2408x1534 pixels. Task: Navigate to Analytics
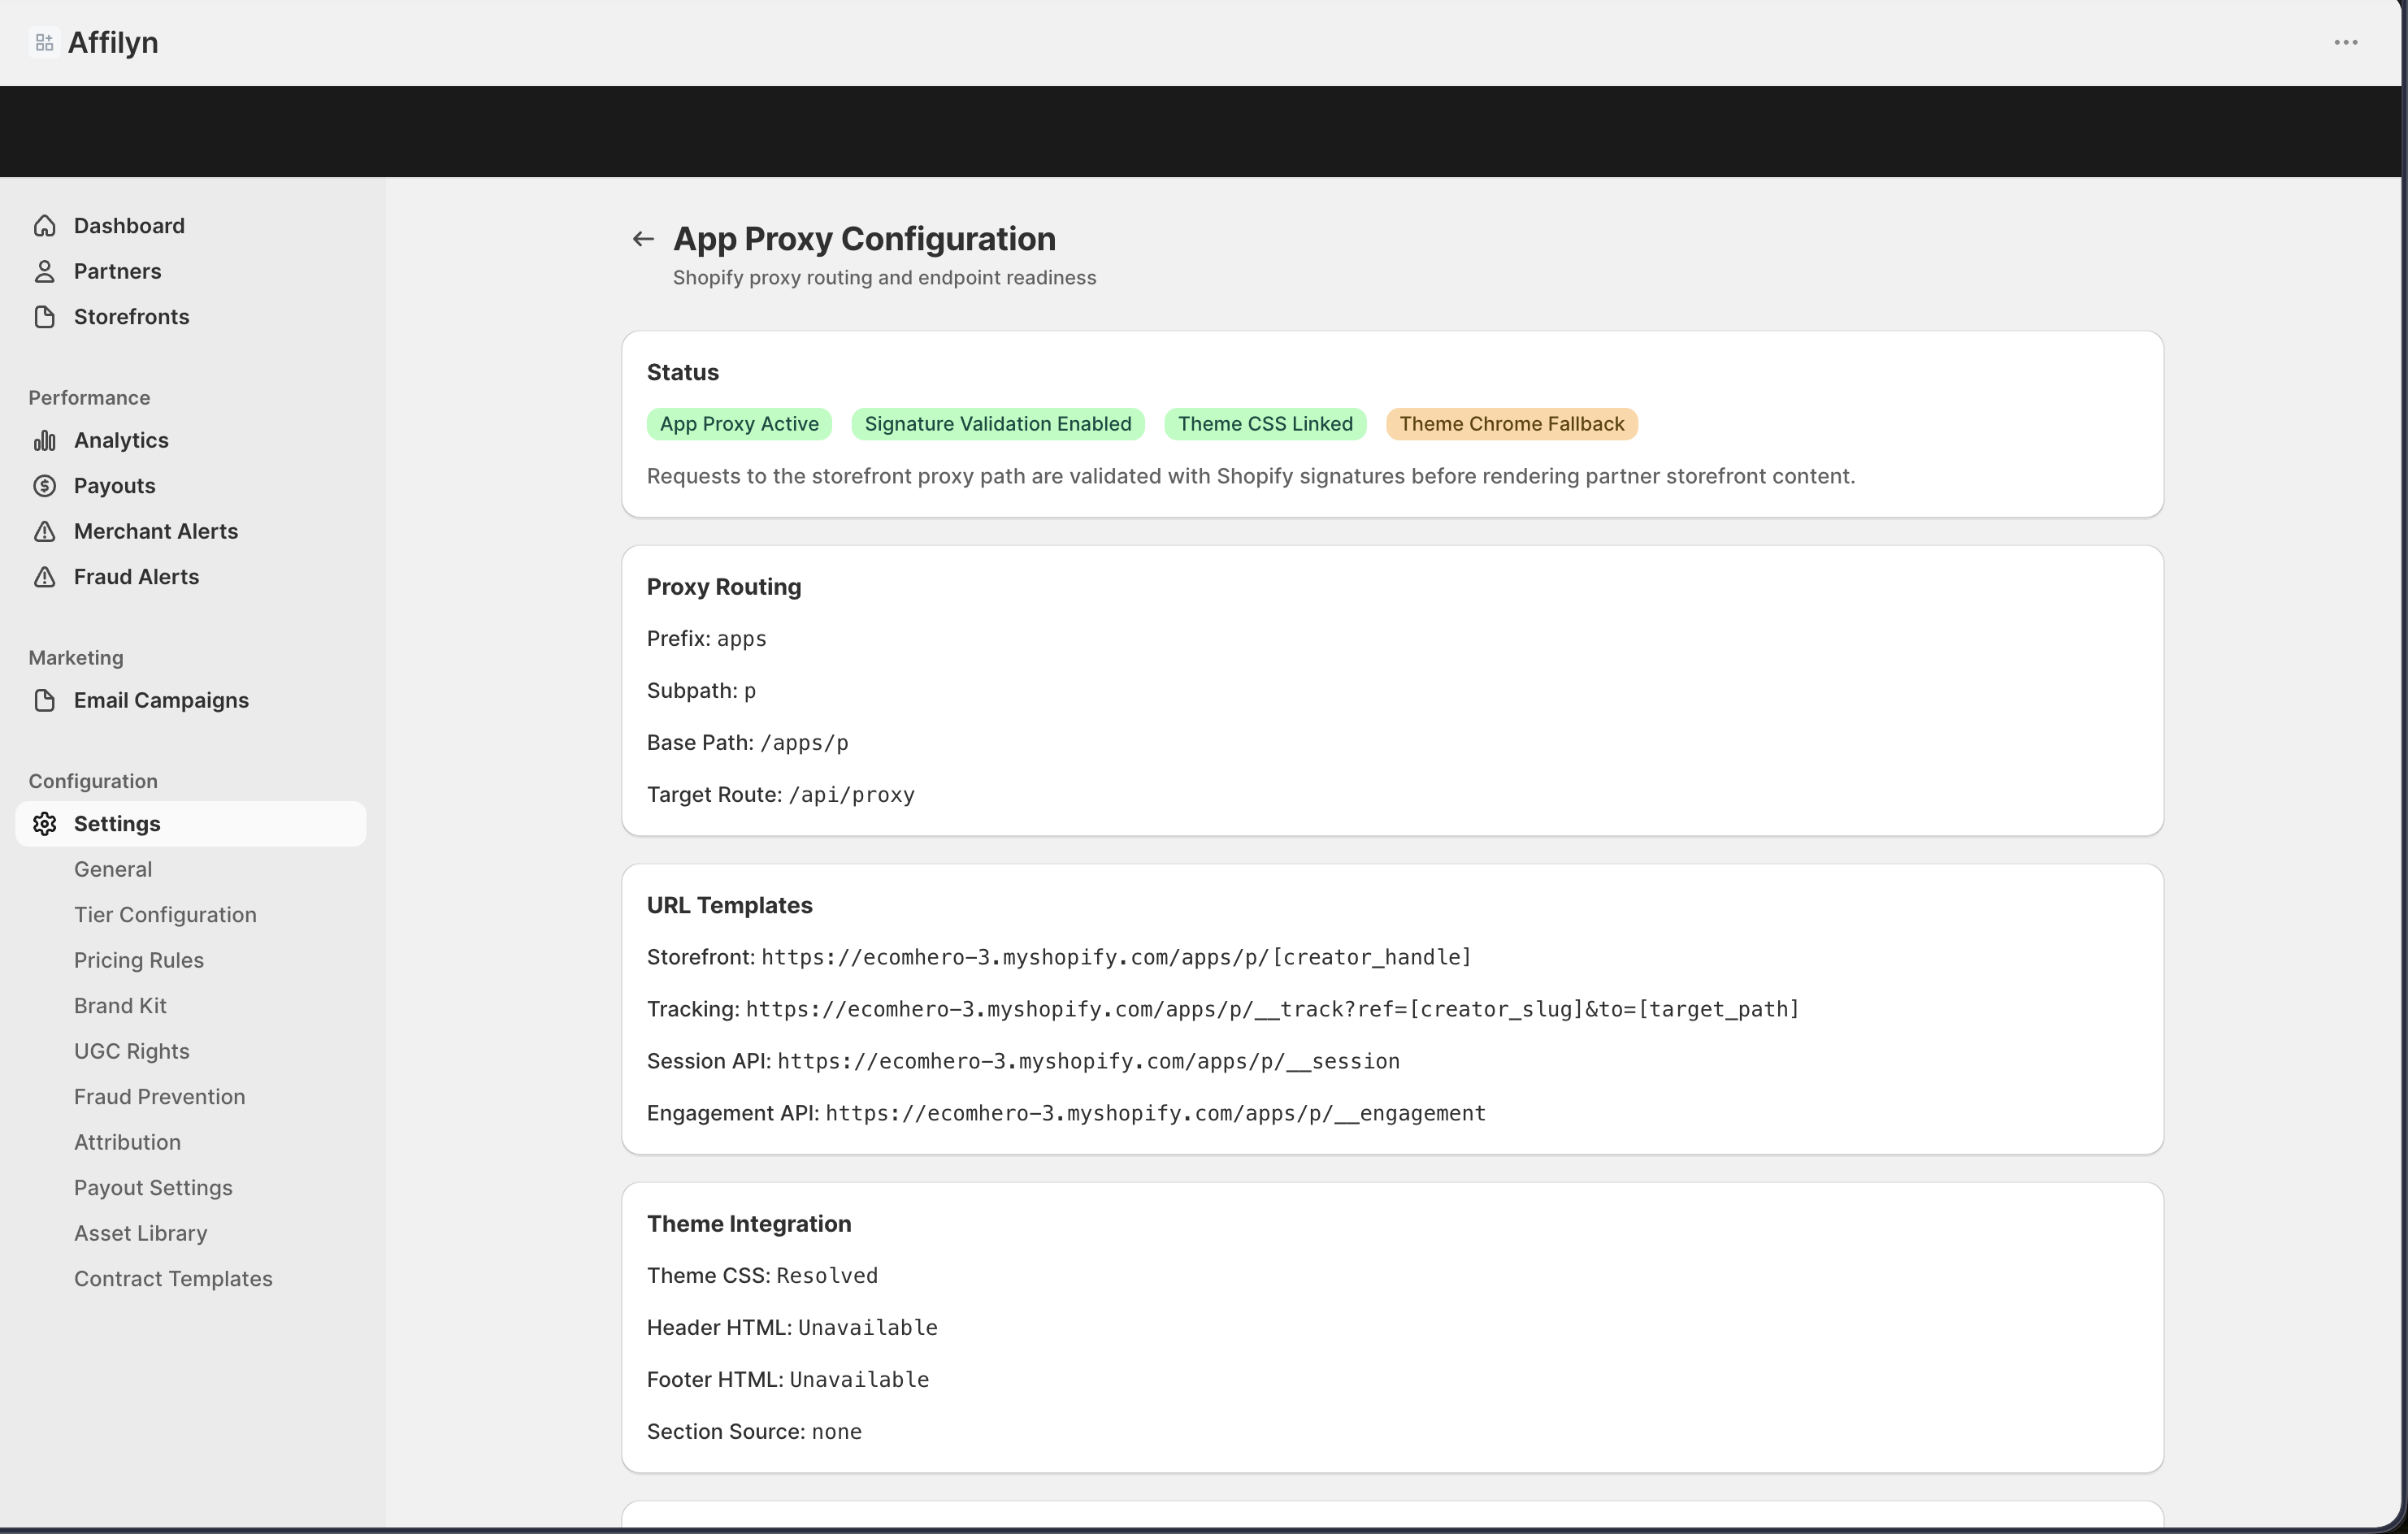pyautogui.click(x=190, y=441)
